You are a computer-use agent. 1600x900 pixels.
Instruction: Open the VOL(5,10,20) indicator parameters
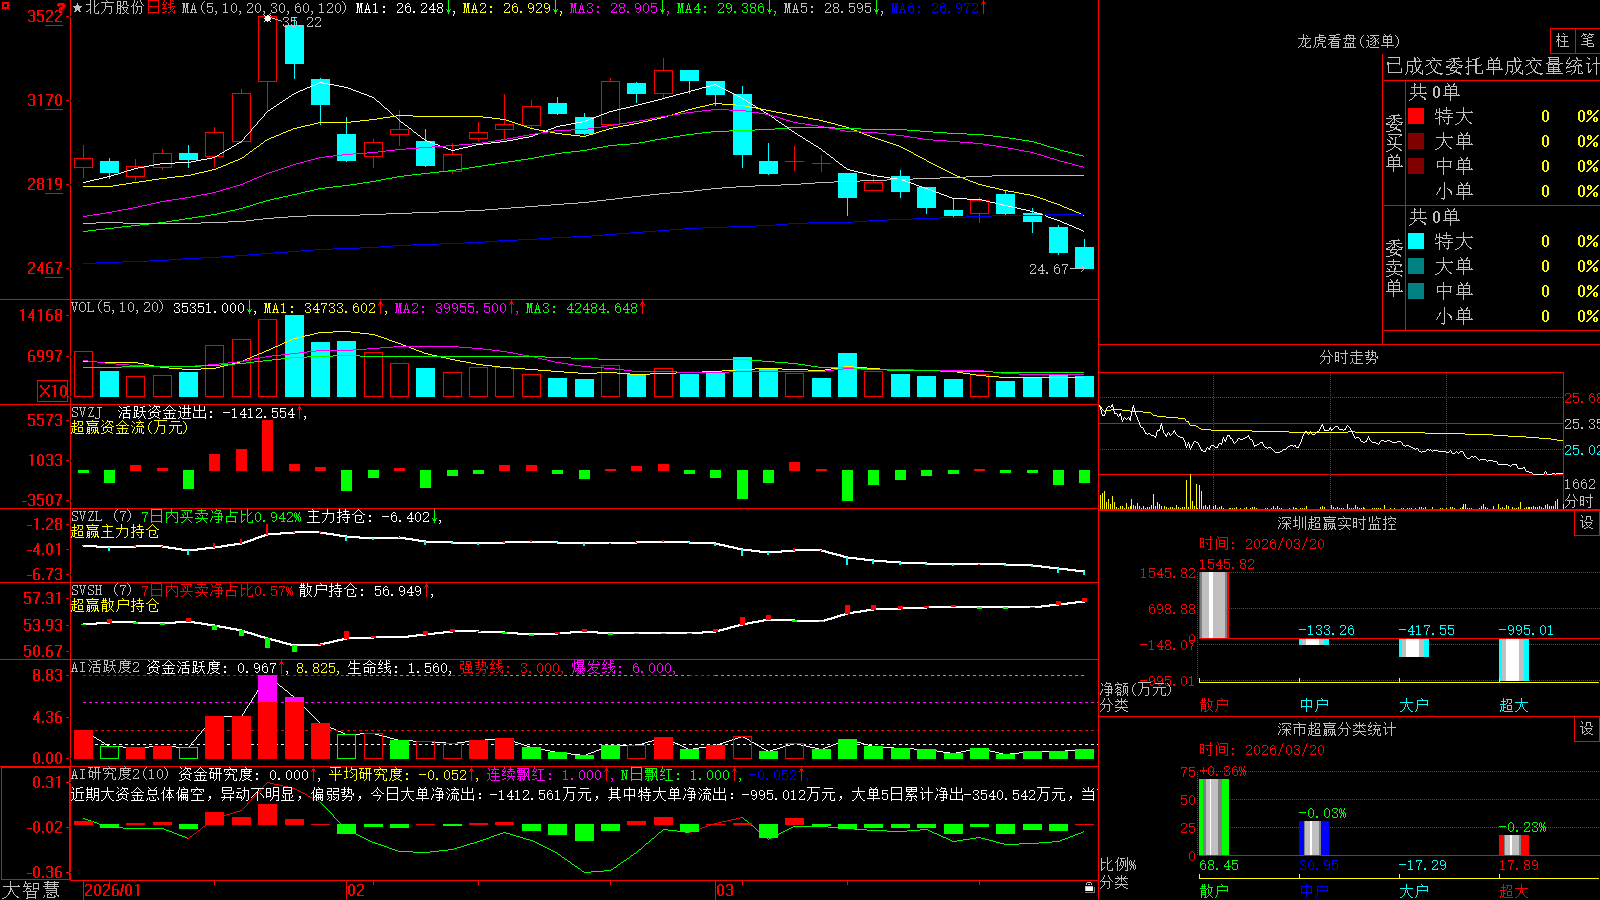click(x=117, y=308)
